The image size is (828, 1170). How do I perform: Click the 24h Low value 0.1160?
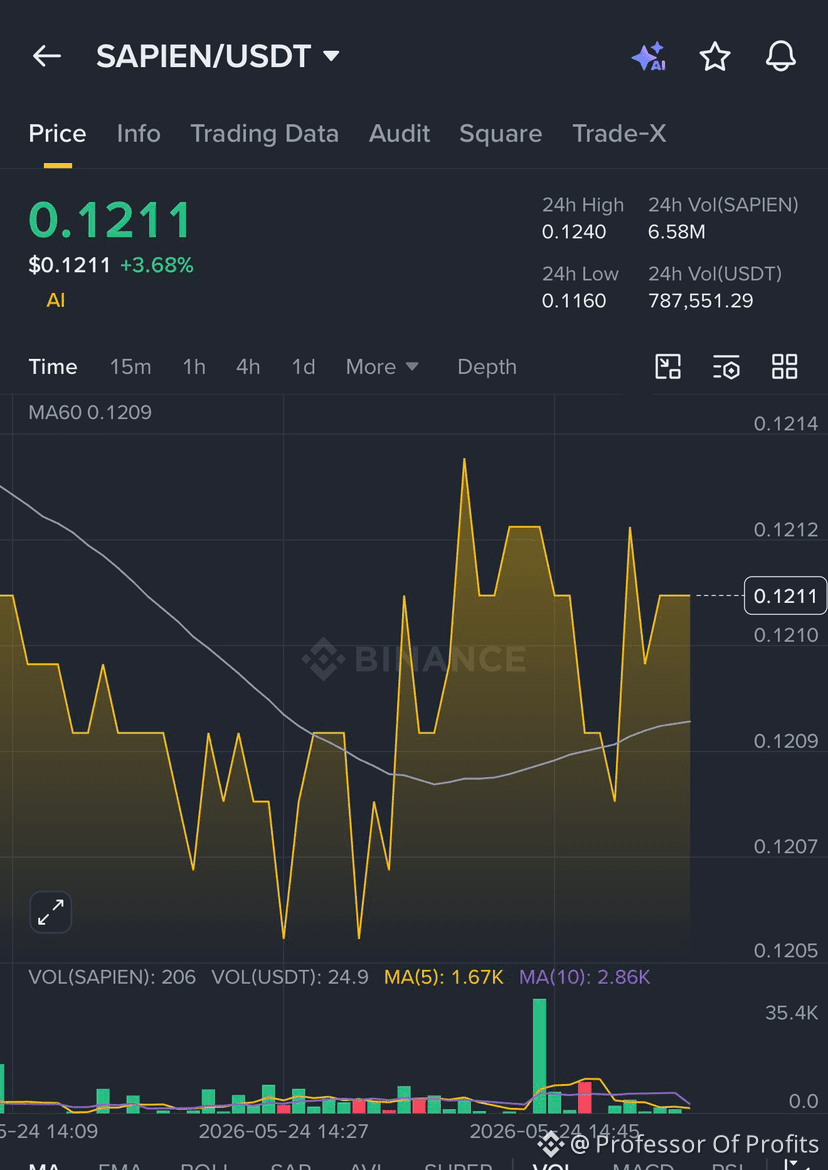574,301
